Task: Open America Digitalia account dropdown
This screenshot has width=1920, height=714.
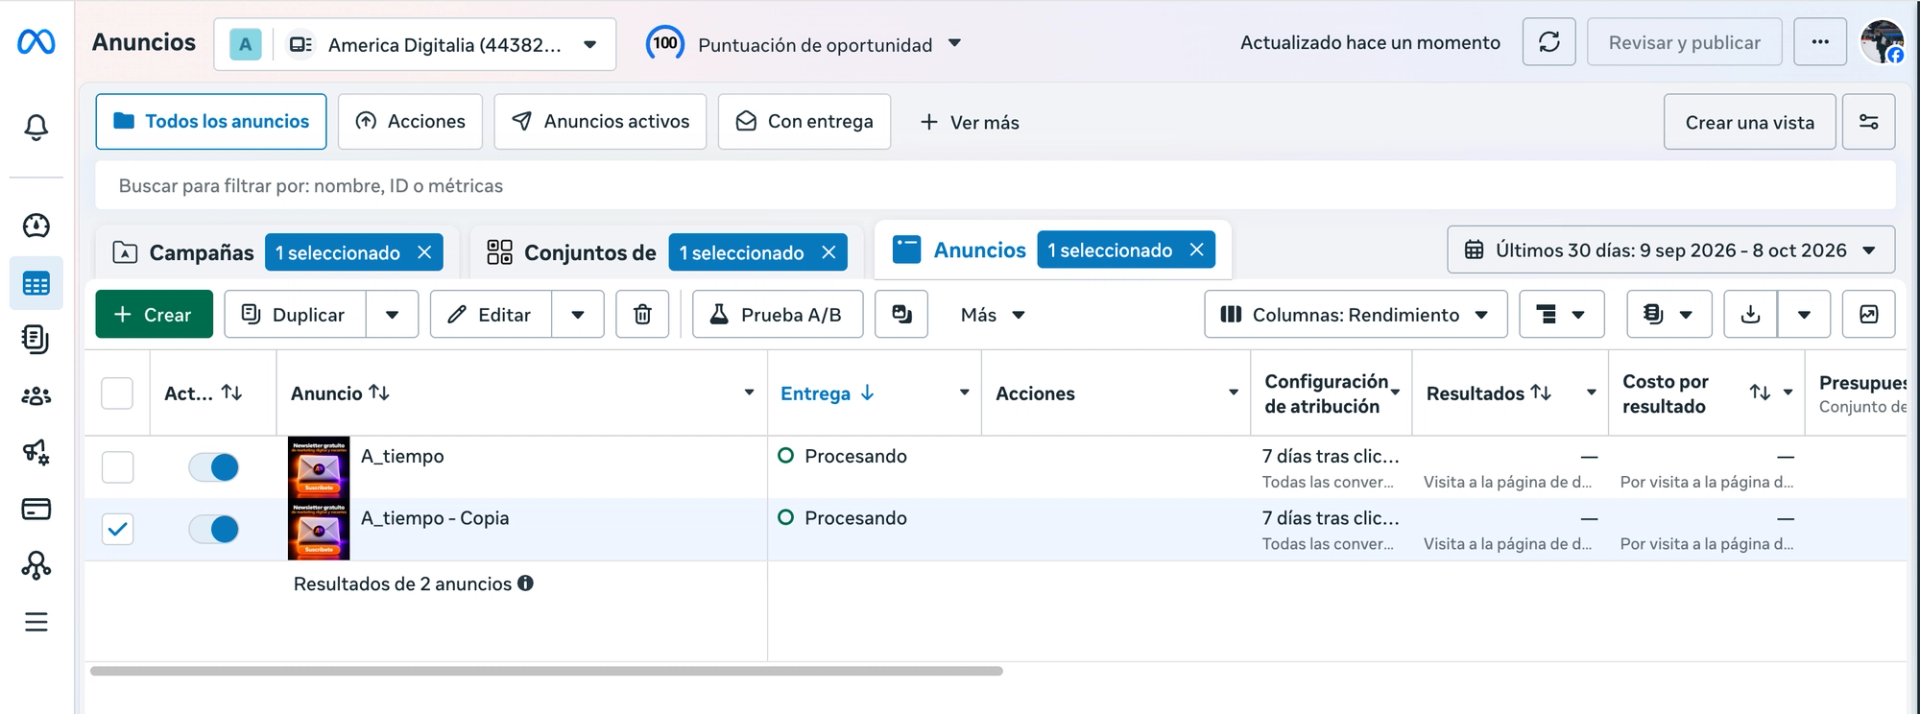Action: point(415,44)
